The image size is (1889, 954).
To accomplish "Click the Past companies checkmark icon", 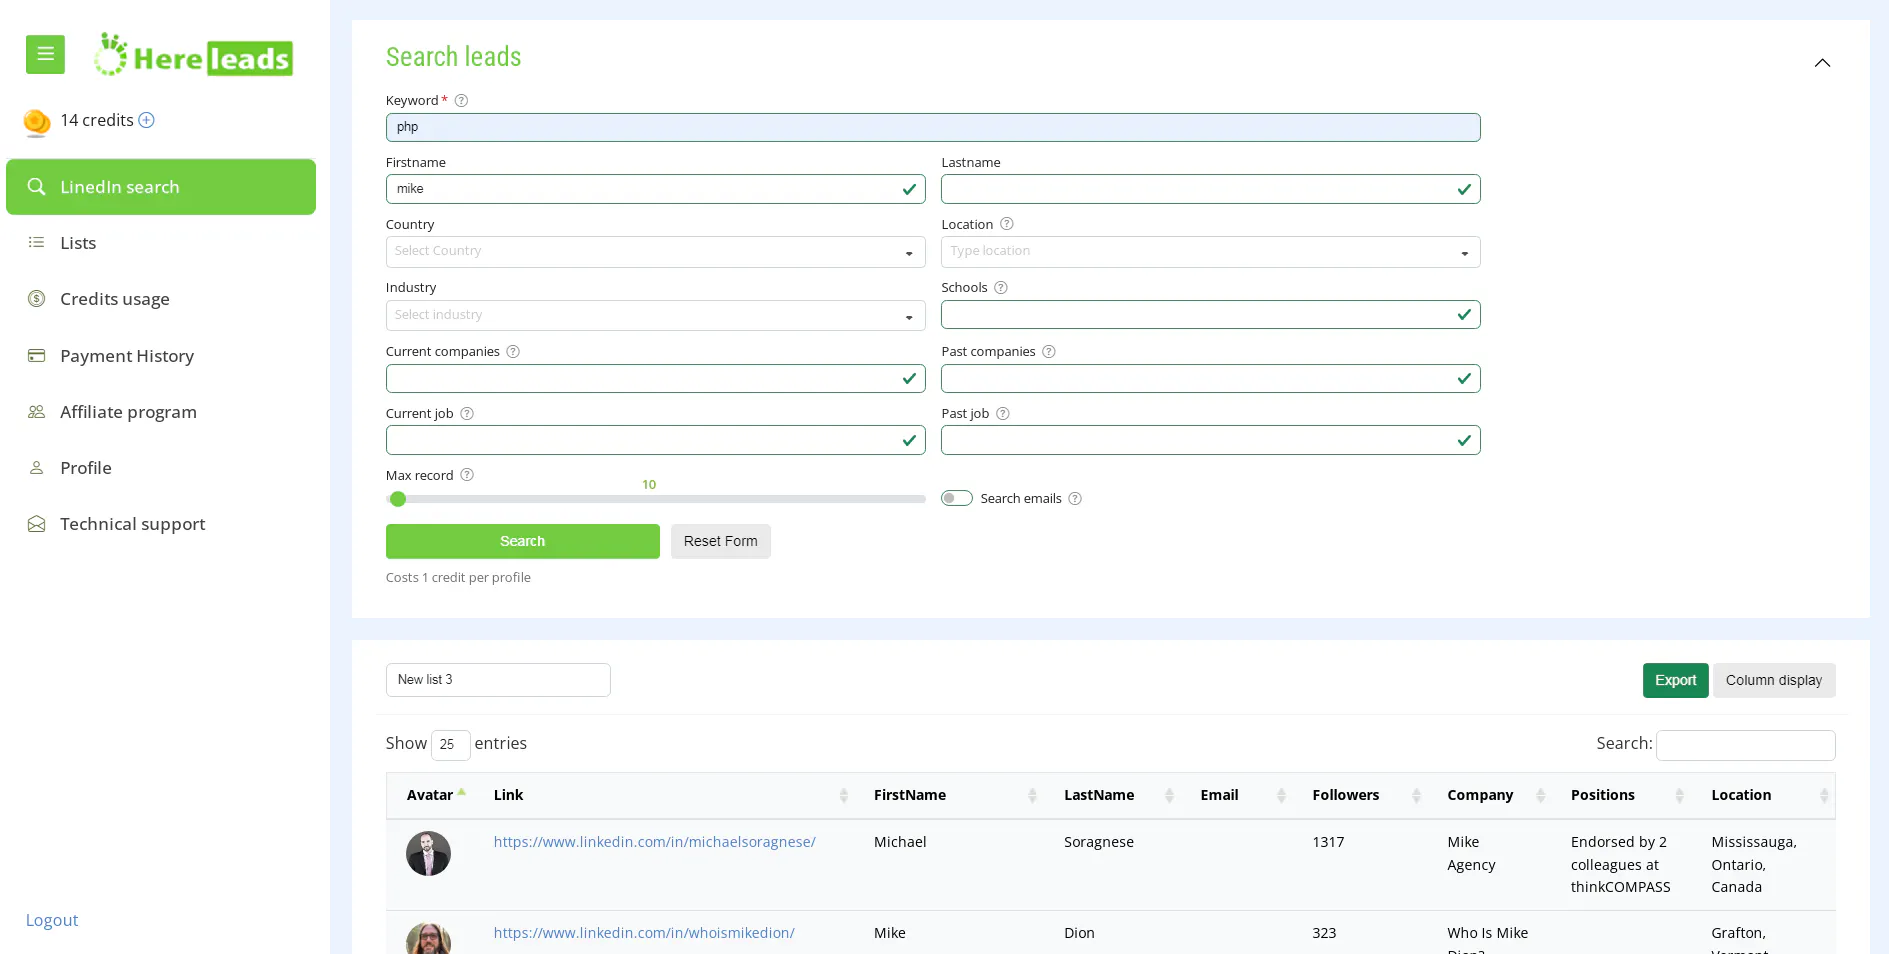I will 1464,378.
